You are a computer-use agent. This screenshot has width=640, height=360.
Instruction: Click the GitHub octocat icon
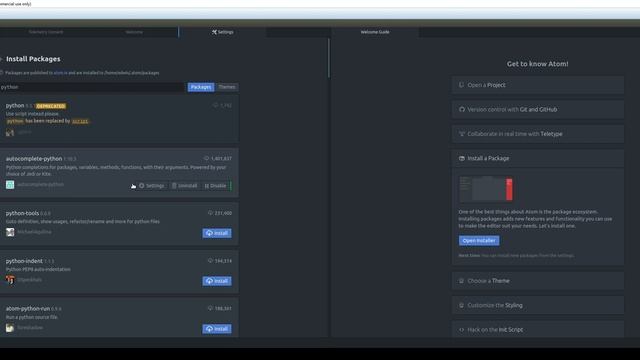click(x=462, y=109)
